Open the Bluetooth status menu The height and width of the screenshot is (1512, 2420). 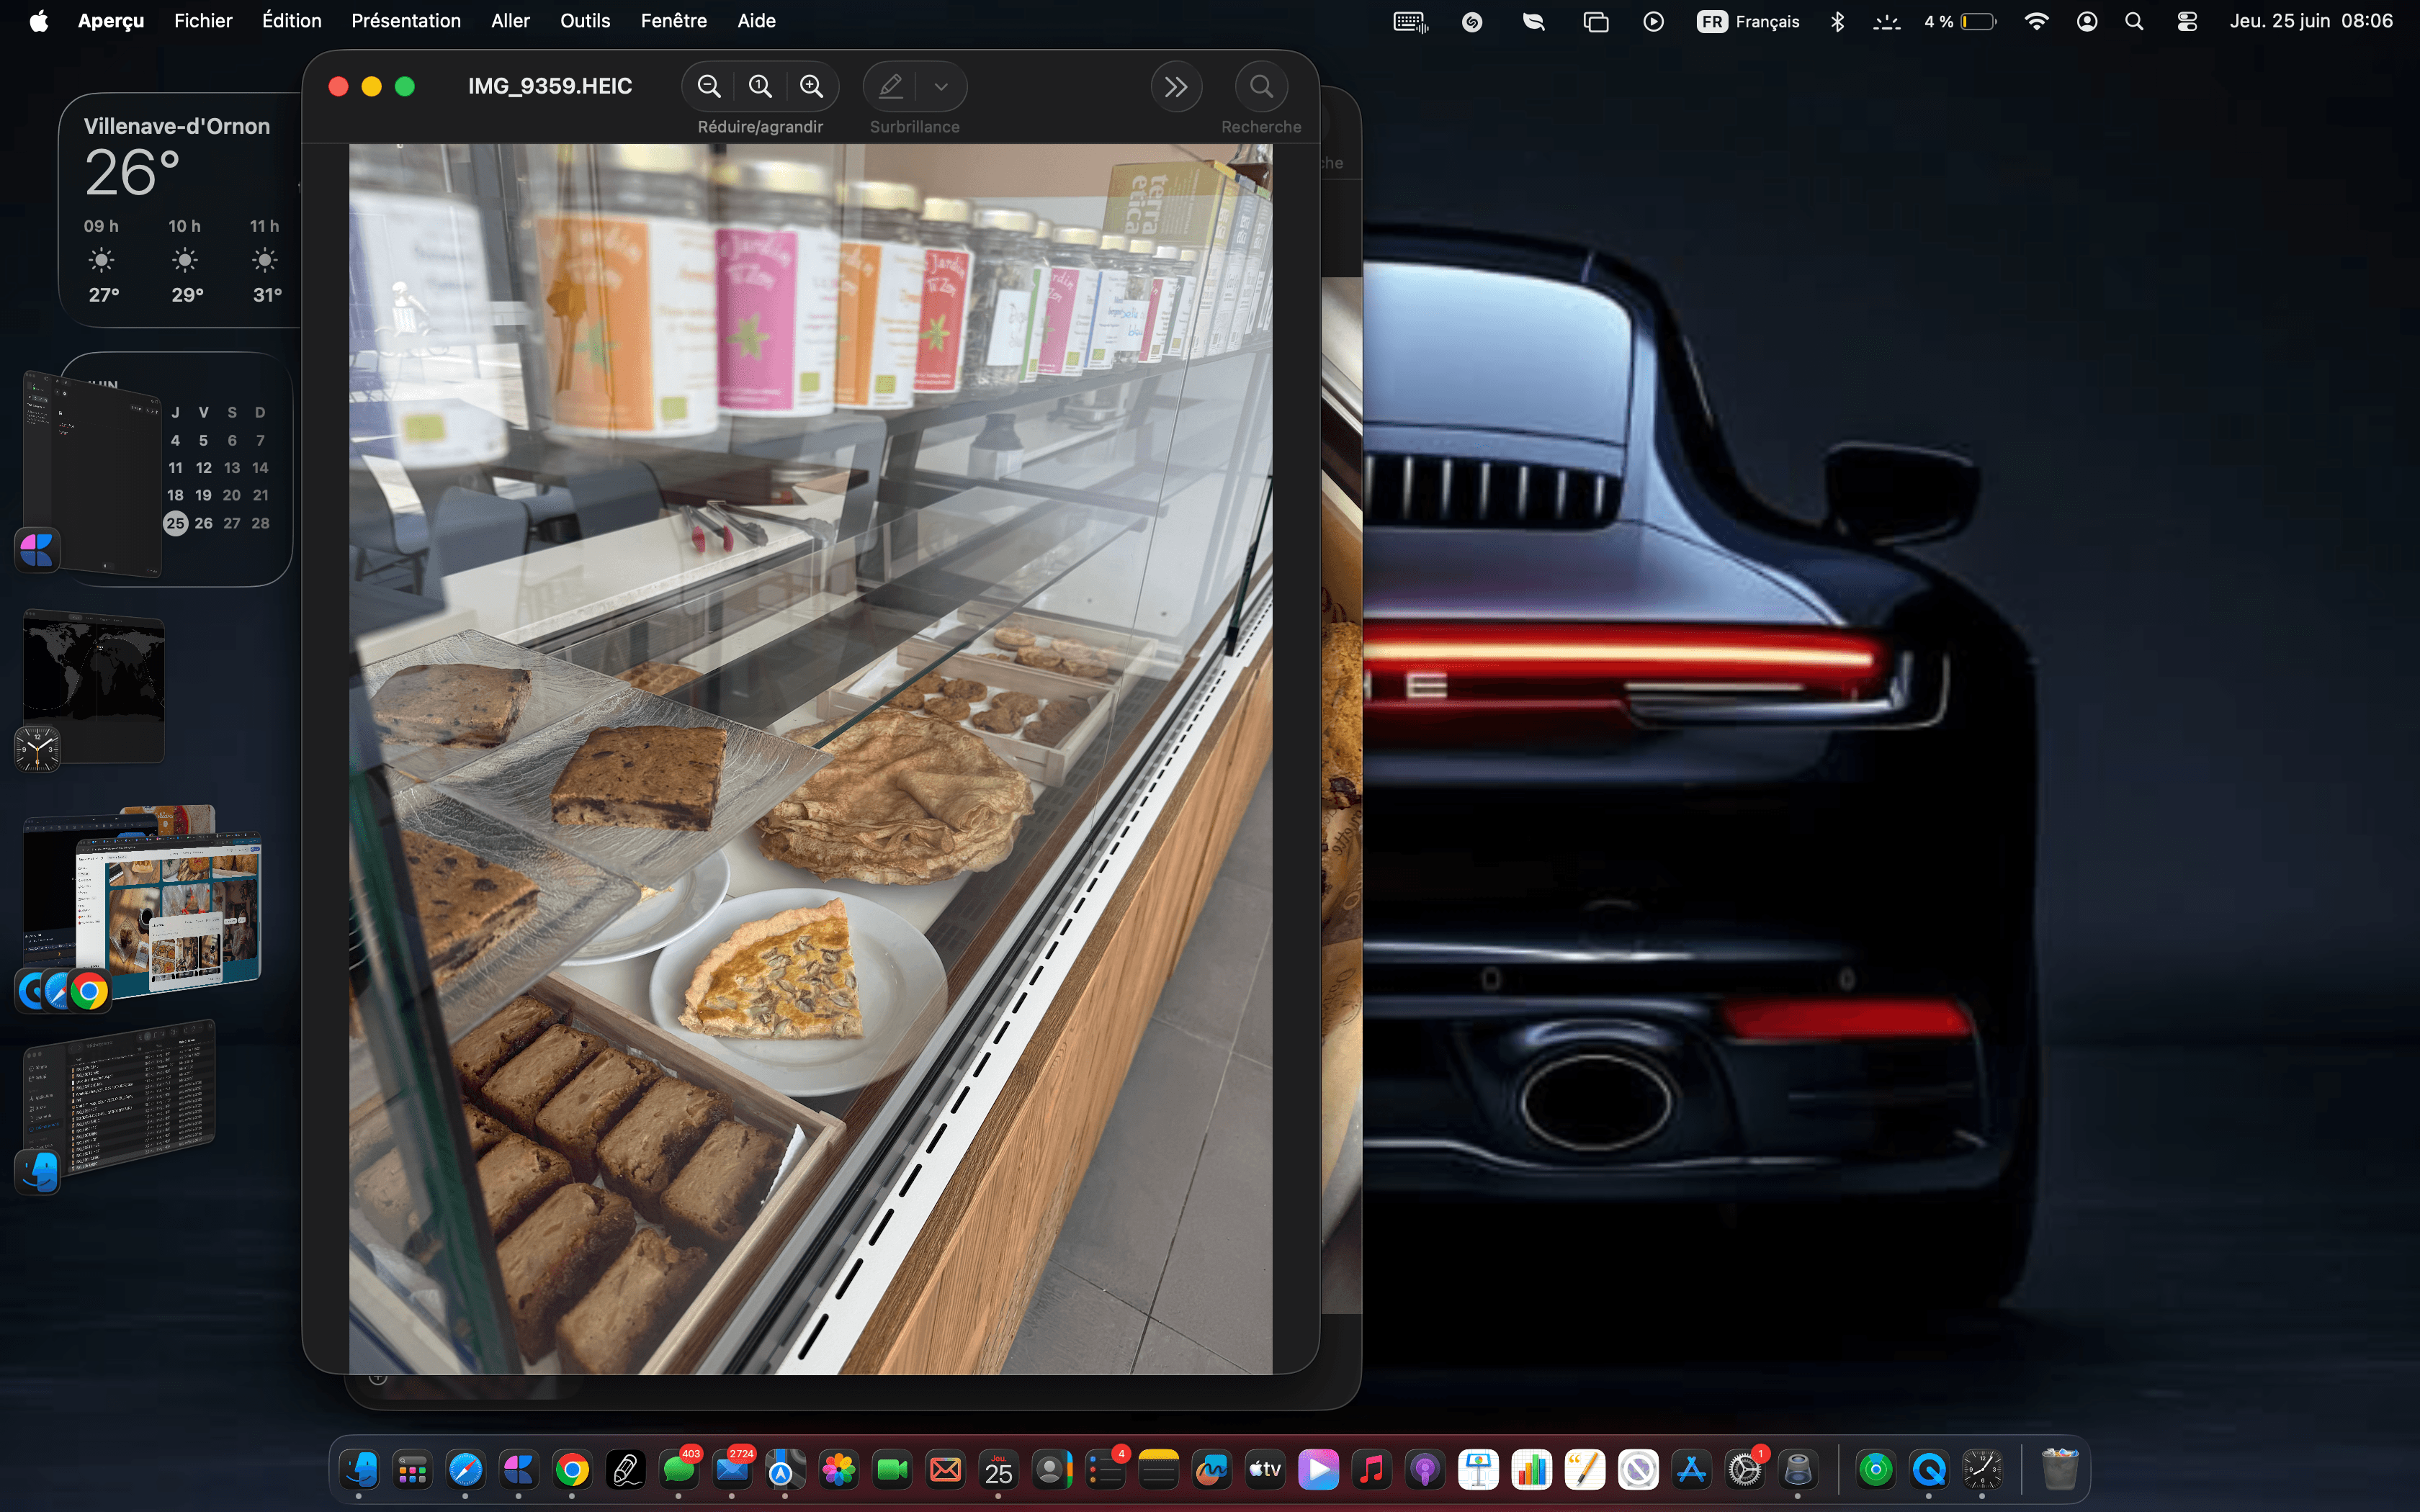tap(1837, 21)
